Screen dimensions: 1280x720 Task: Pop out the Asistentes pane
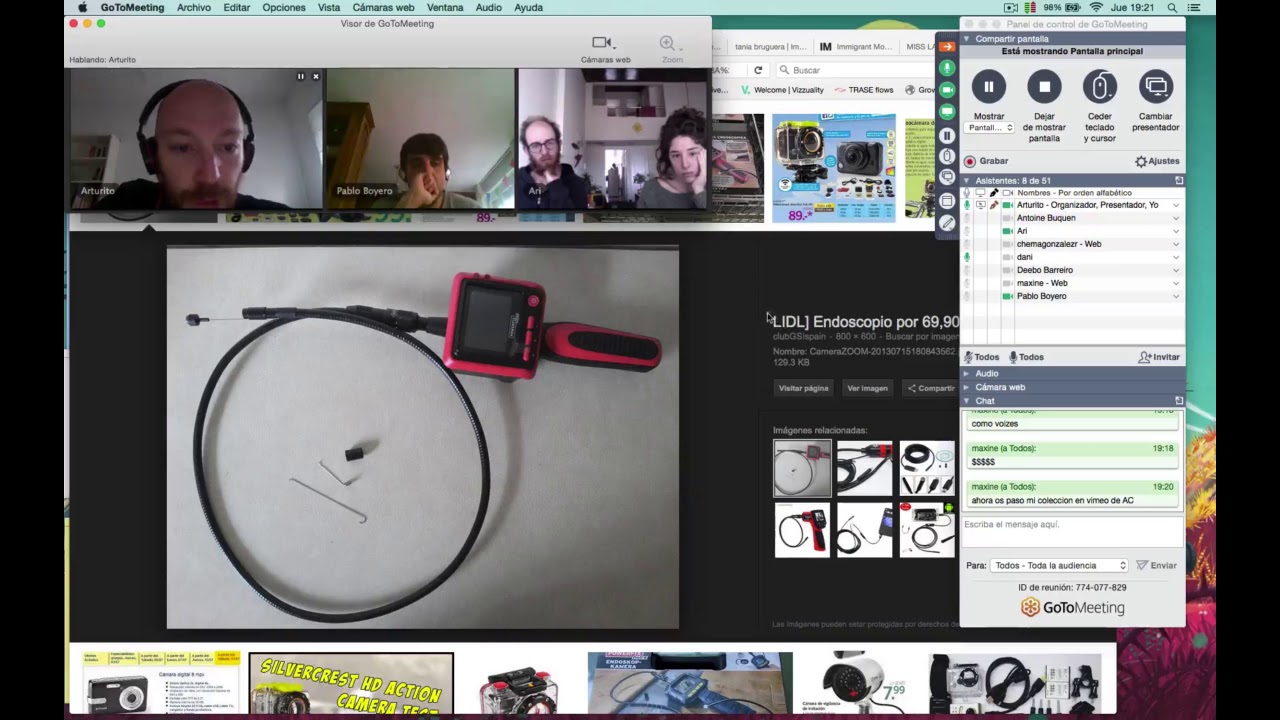(x=1179, y=181)
